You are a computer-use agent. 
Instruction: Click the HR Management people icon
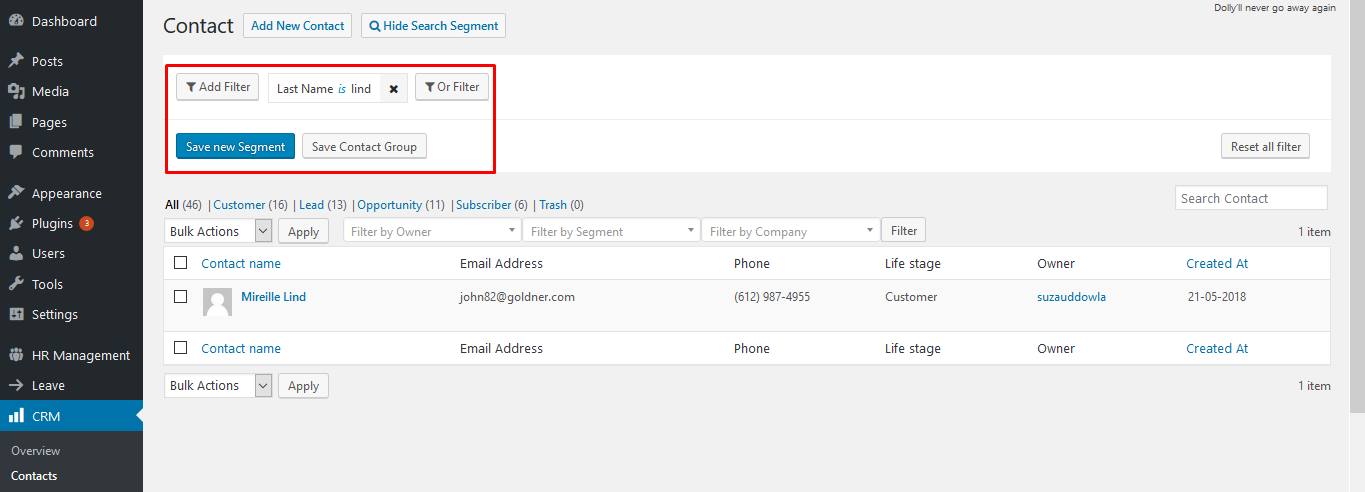16,355
